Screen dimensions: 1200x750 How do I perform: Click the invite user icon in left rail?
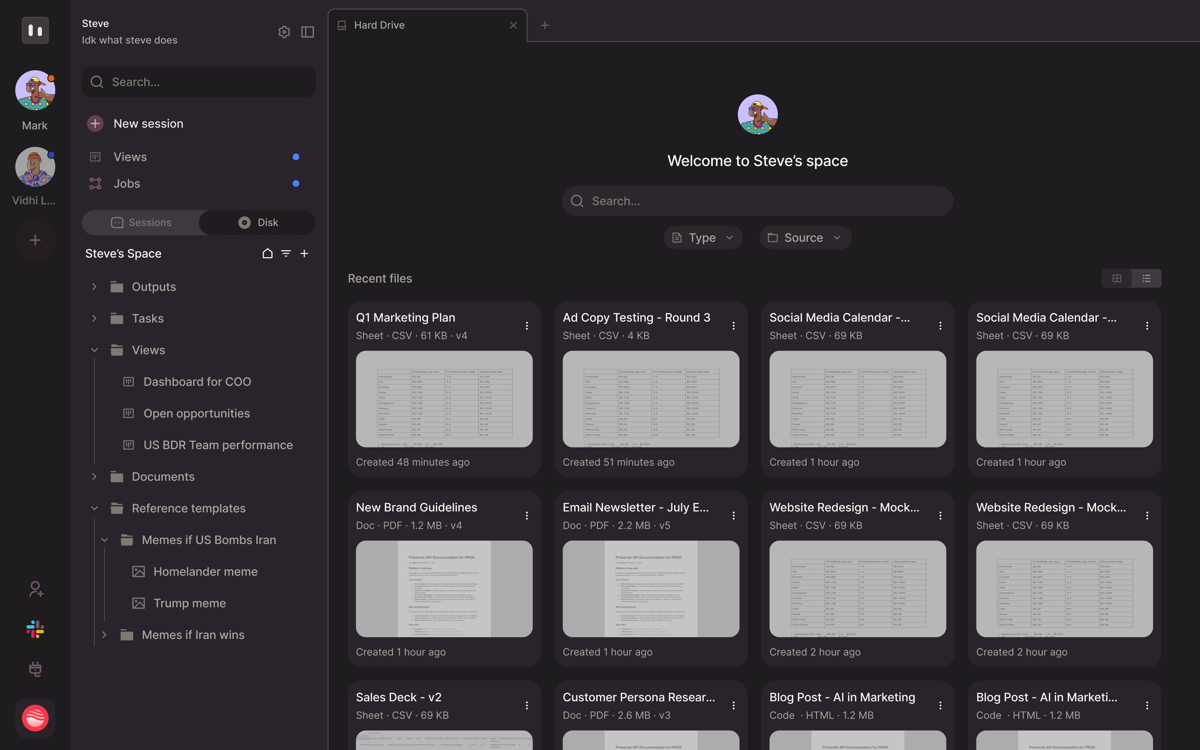coord(35,589)
